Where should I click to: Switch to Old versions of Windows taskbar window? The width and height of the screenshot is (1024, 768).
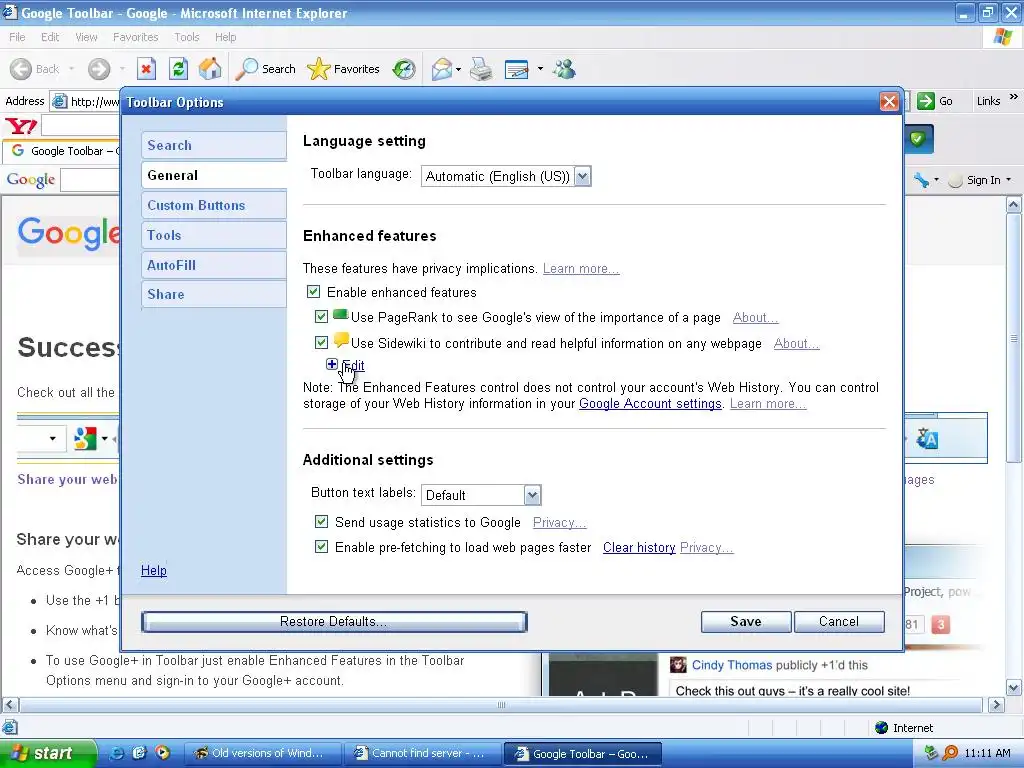pyautogui.click(x=263, y=753)
